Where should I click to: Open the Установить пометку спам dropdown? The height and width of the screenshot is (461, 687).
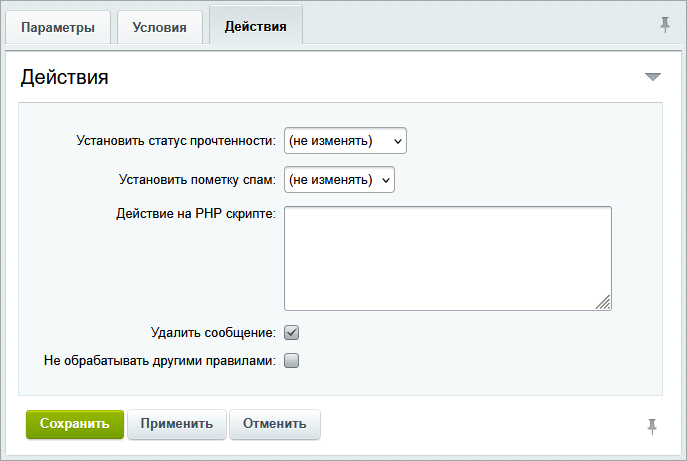tap(340, 180)
